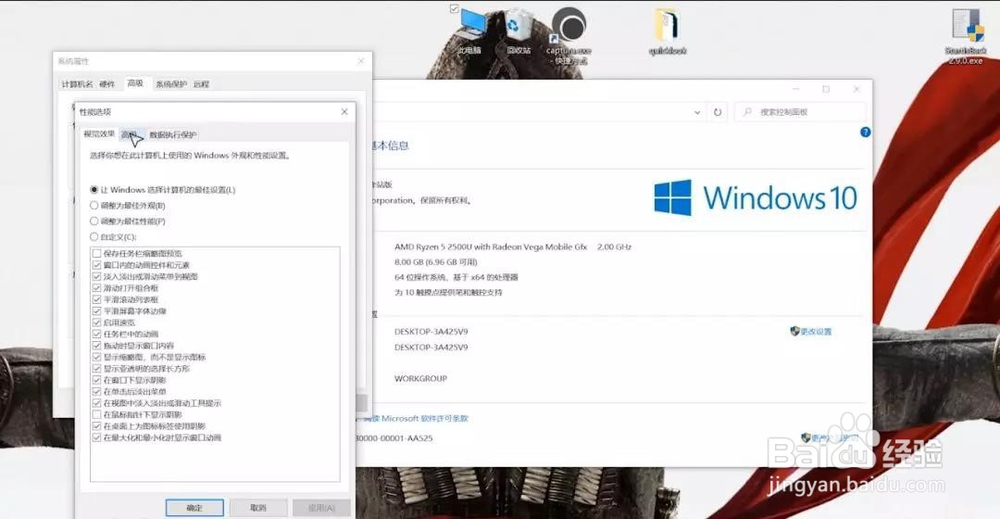Open the 更改设置 link
1000x519 pixels.
(816, 332)
